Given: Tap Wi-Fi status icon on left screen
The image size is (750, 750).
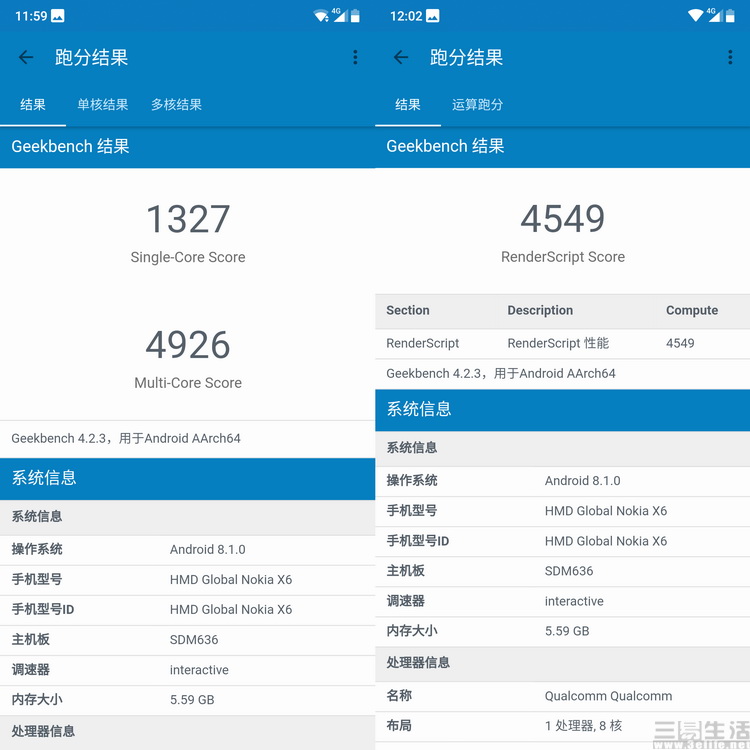Looking at the screenshot, I should 321,16.
